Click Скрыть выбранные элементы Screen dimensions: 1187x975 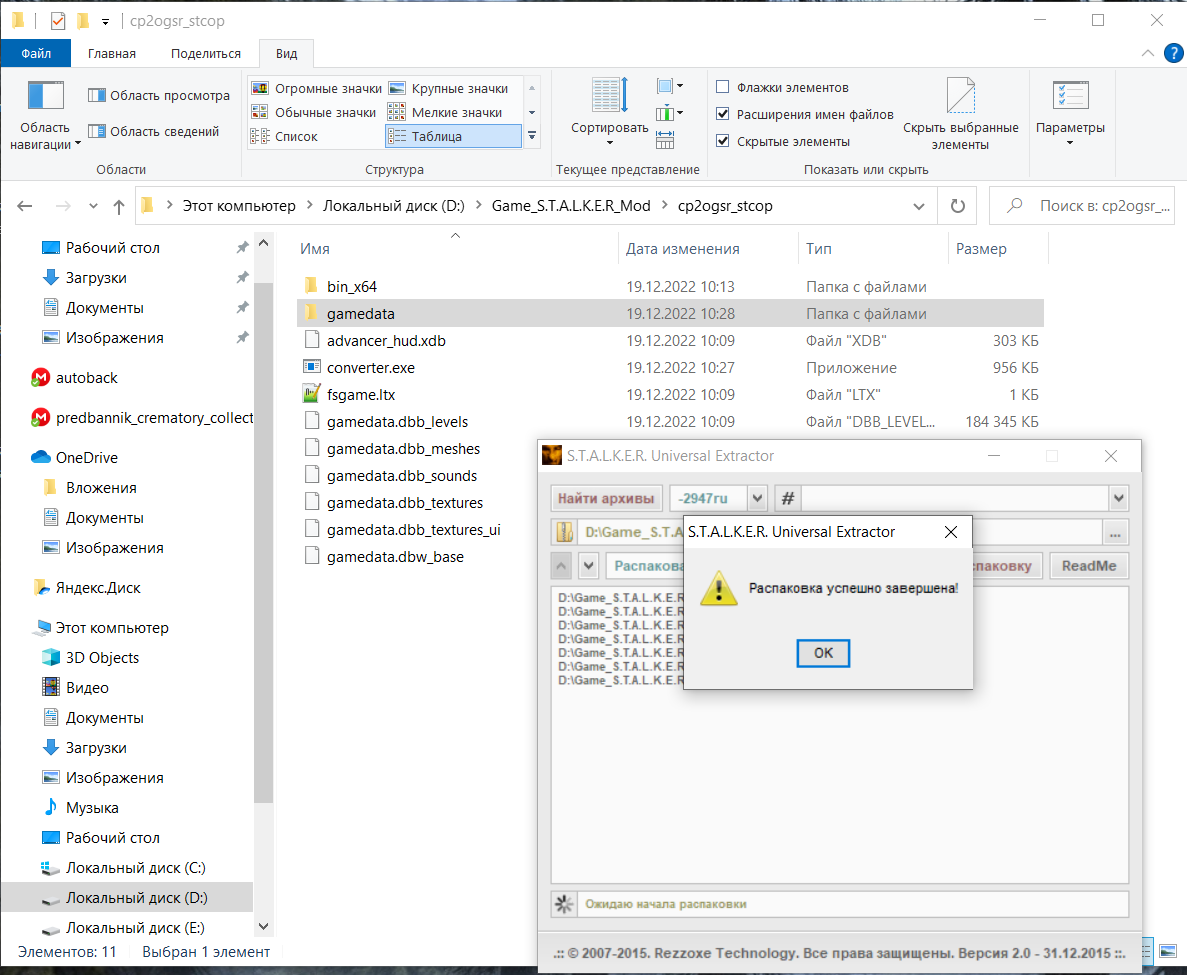coord(961,114)
